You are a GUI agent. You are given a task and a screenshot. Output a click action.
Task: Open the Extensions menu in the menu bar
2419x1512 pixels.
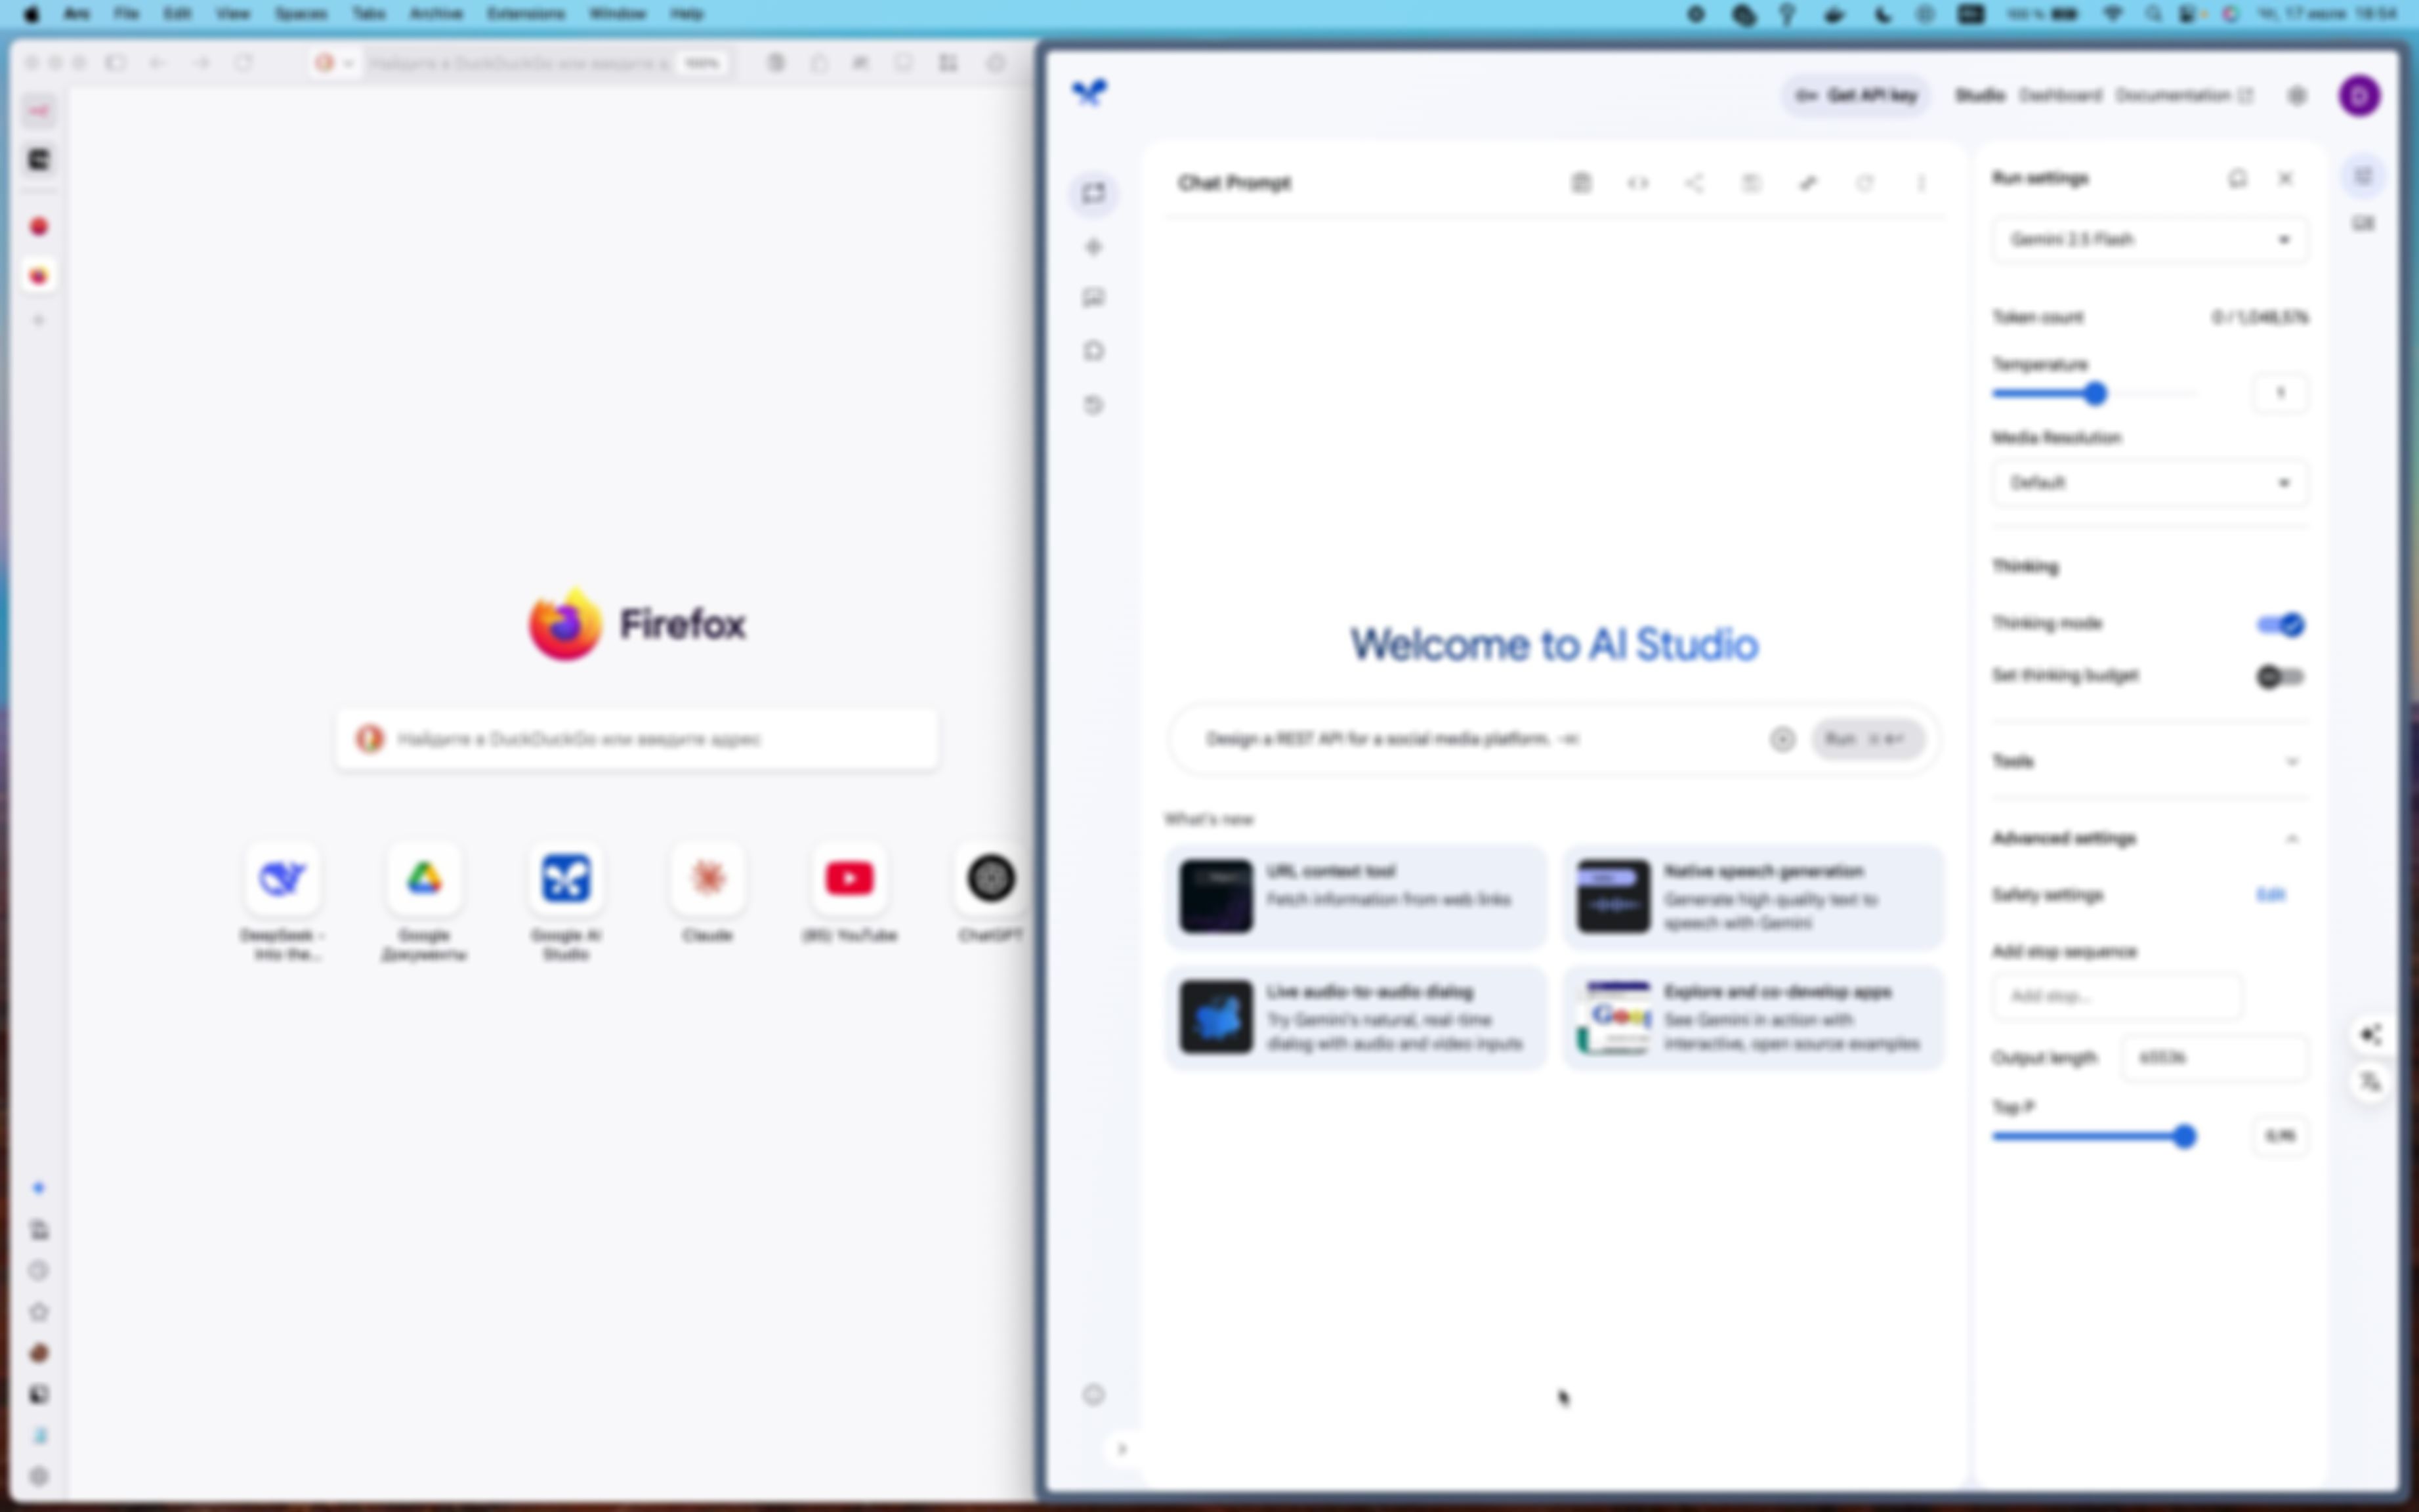click(x=525, y=14)
